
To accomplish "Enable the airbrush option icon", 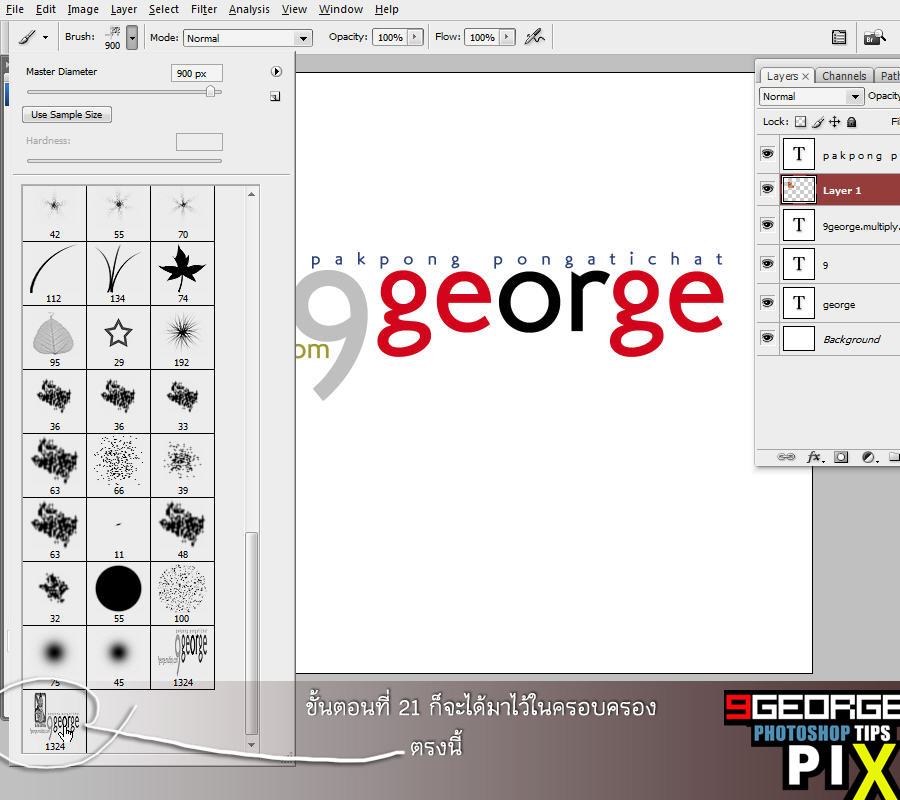I will [x=534, y=37].
